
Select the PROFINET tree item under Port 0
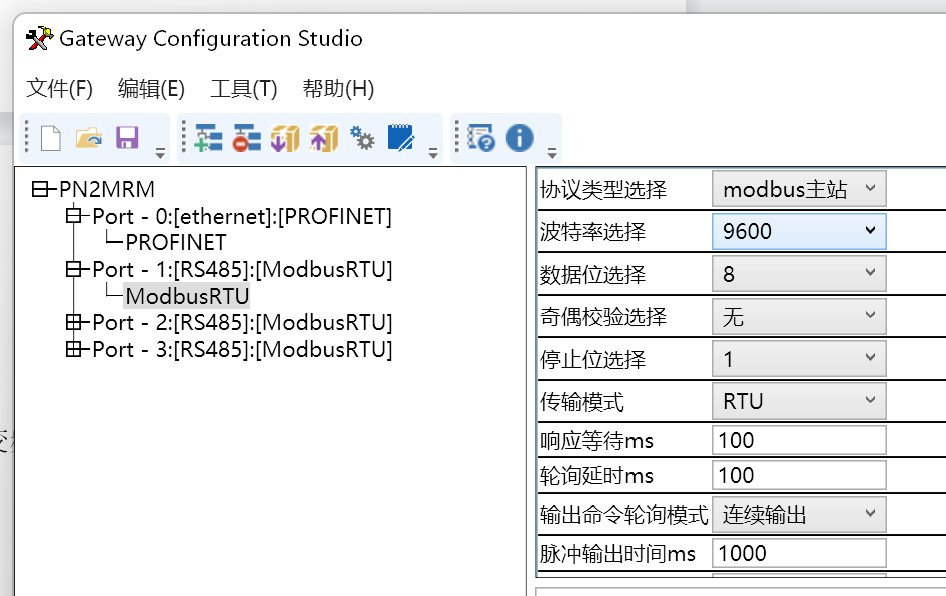click(x=176, y=243)
